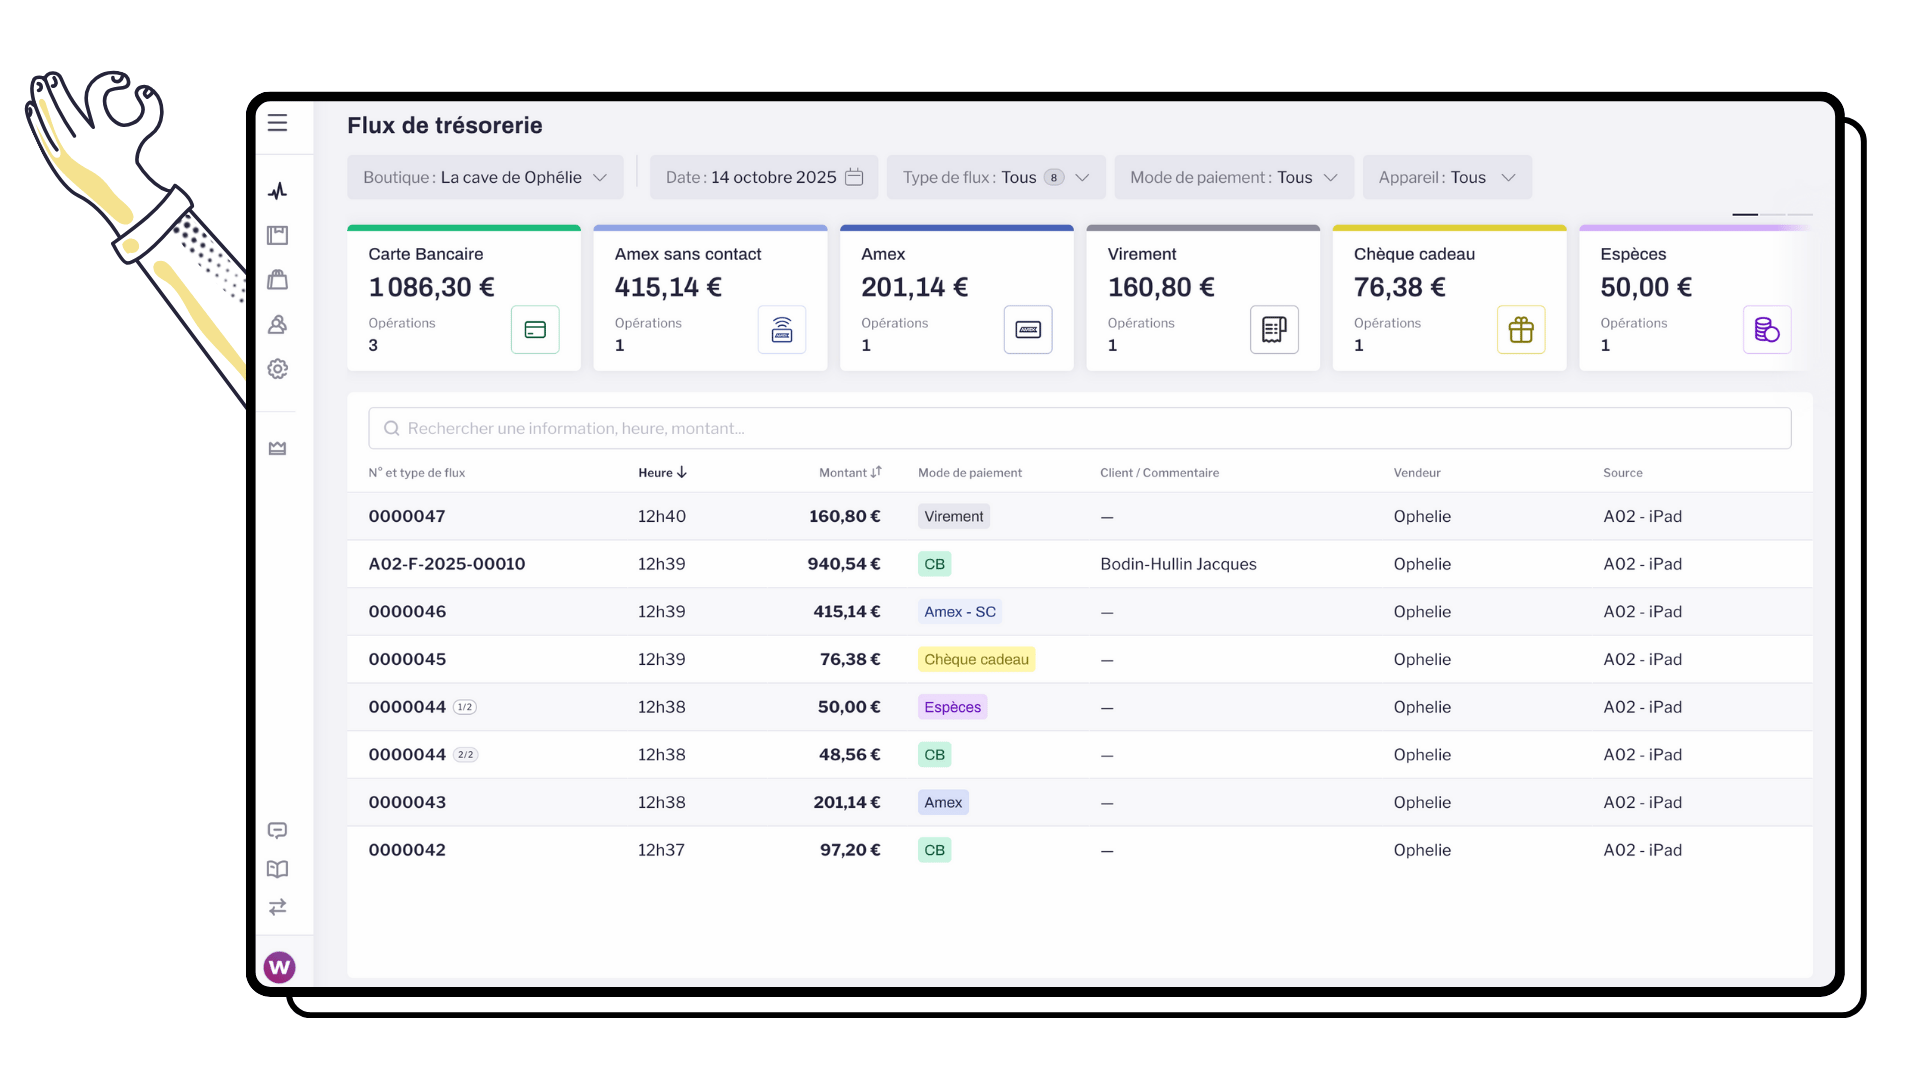Open the hamburger menu icon
This screenshot has height=1080, width=1920.
click(277, 123)
